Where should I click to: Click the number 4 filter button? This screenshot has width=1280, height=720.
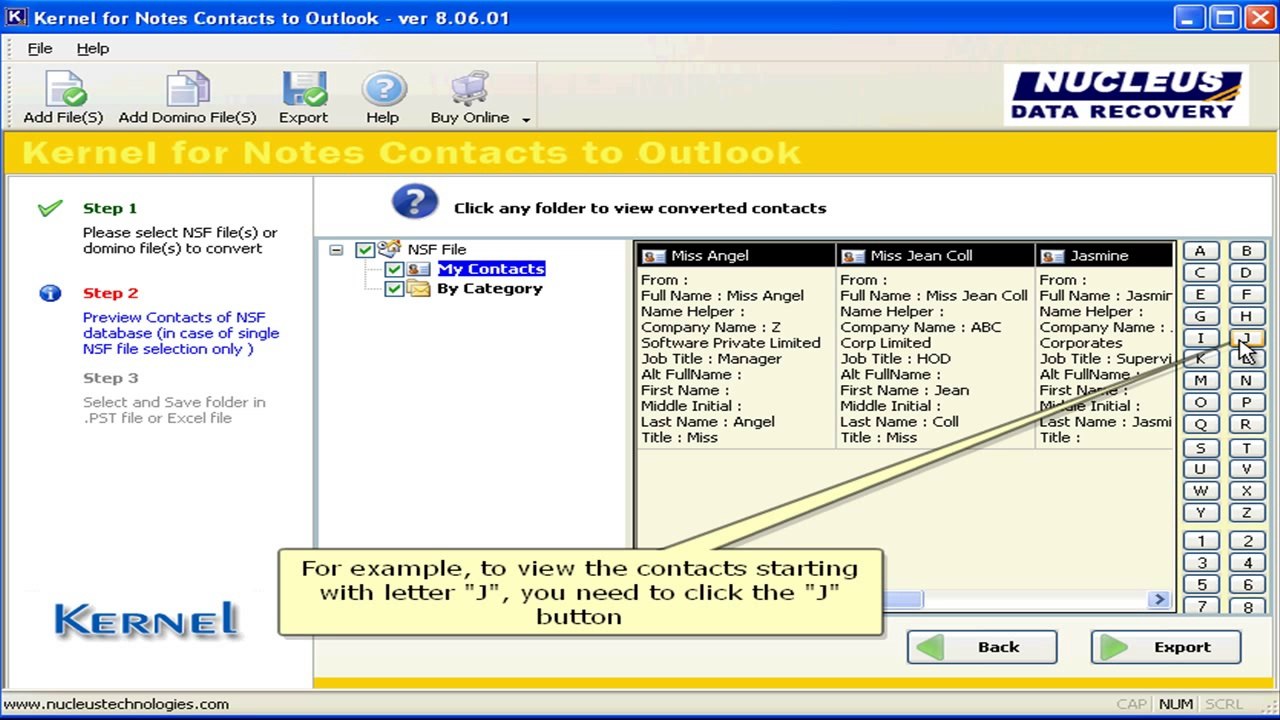[1246, 563]
